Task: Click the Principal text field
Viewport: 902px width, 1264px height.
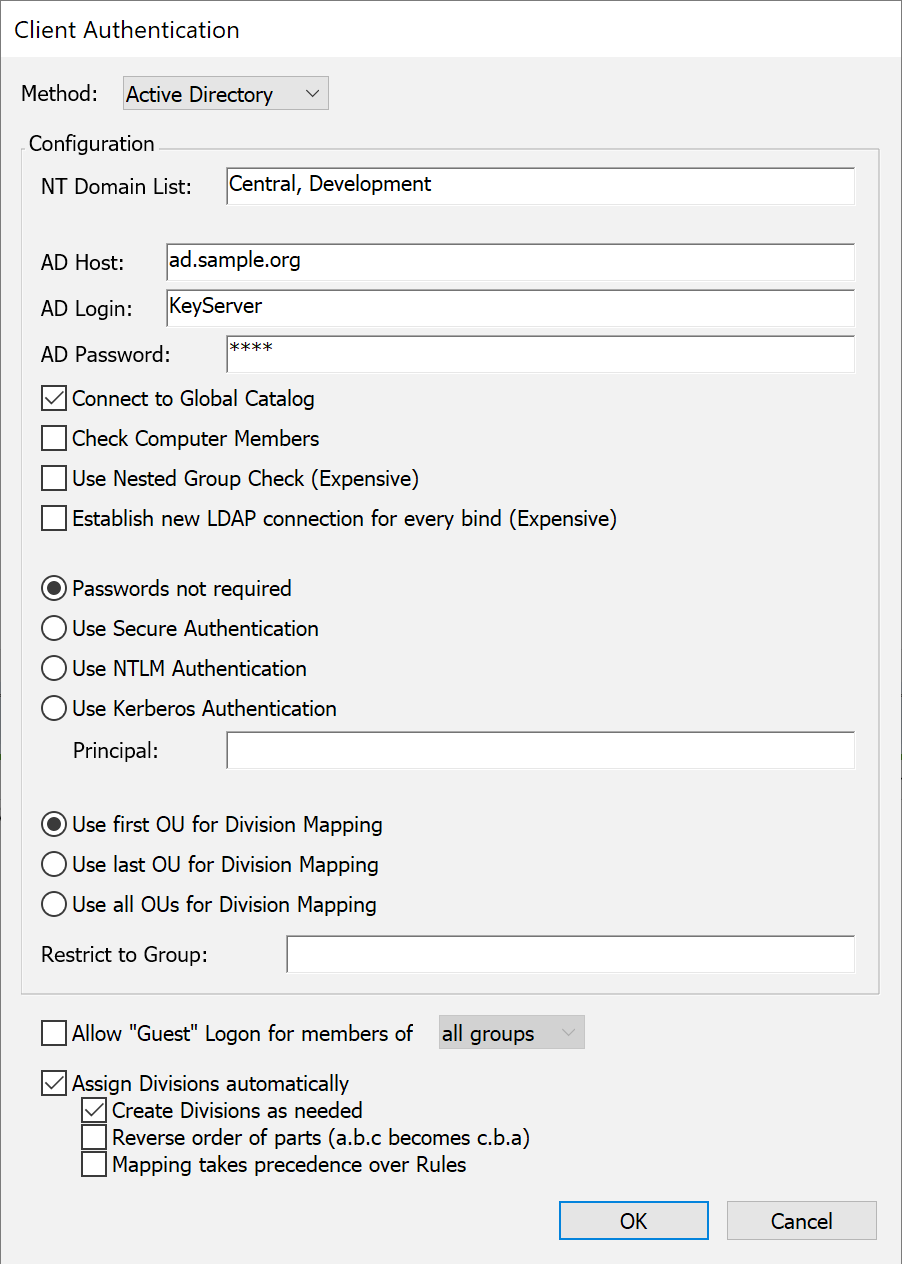Action: [540, 750]
